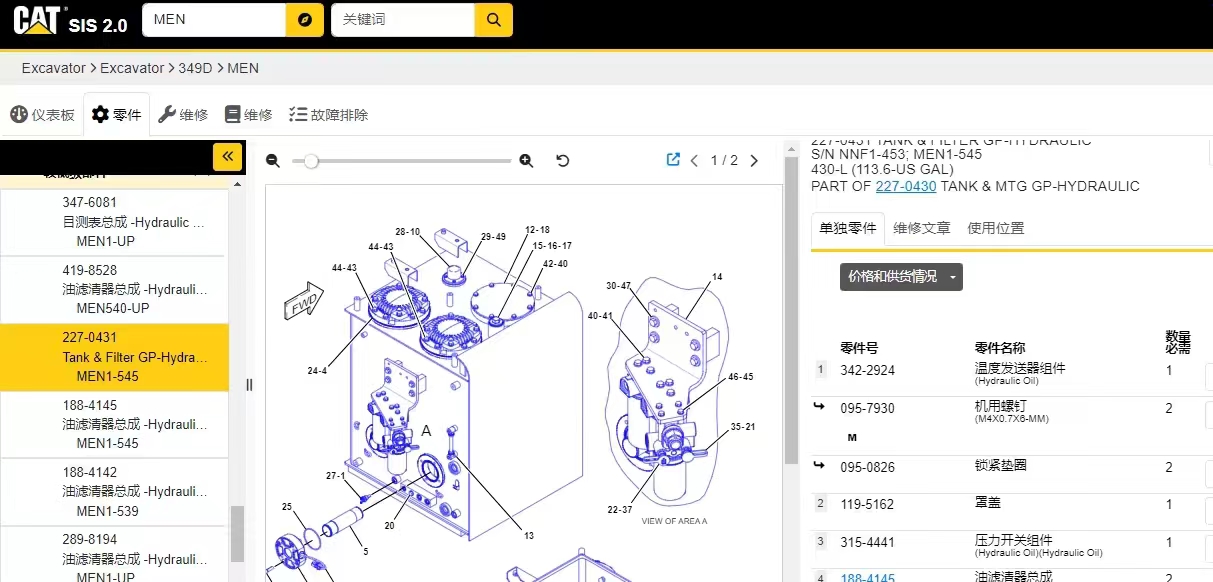
Task: Open the MEN breadcrumb link
Action: tap(243, 68)
